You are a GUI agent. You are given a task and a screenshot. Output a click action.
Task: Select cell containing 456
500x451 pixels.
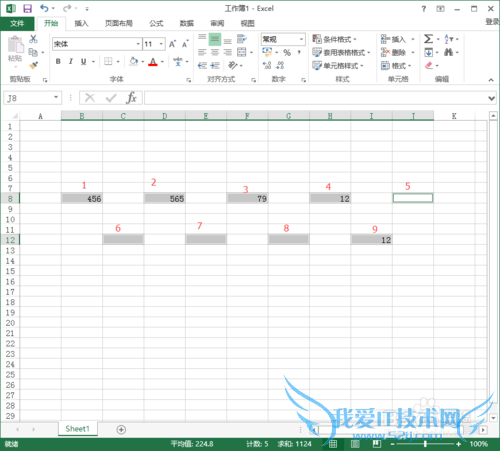(82, 198)
